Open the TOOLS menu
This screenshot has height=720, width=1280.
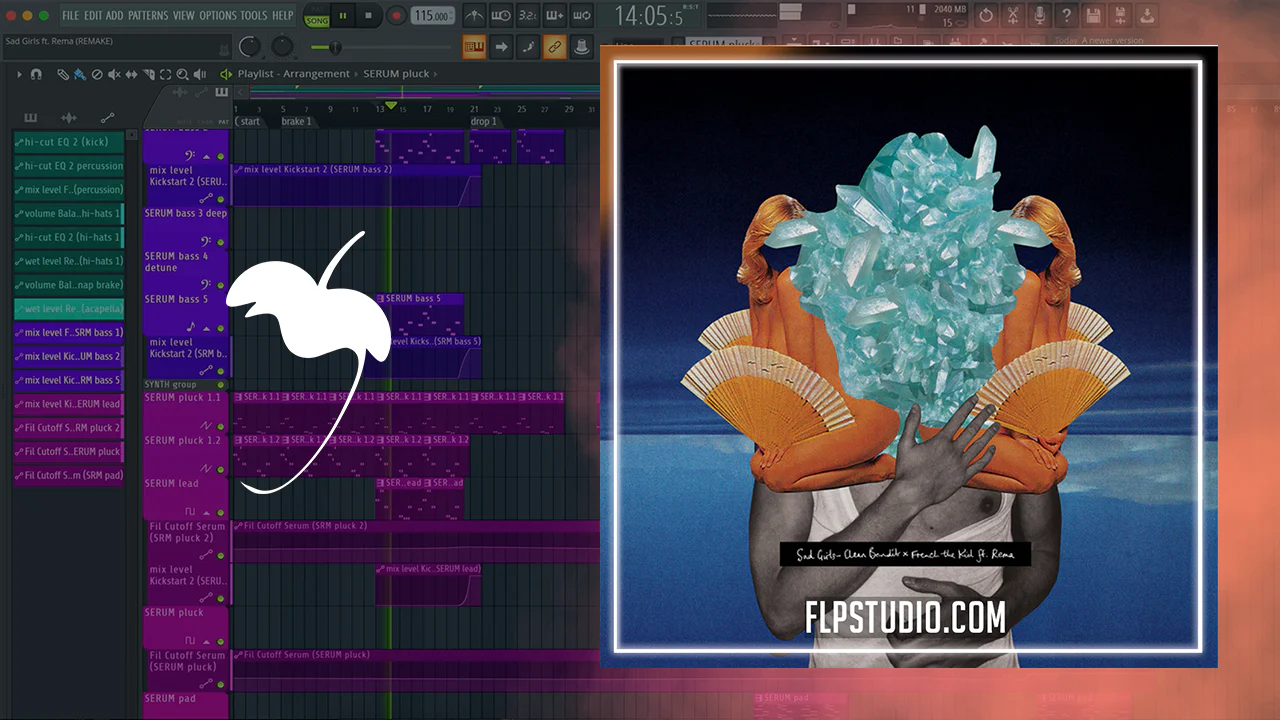254,16
